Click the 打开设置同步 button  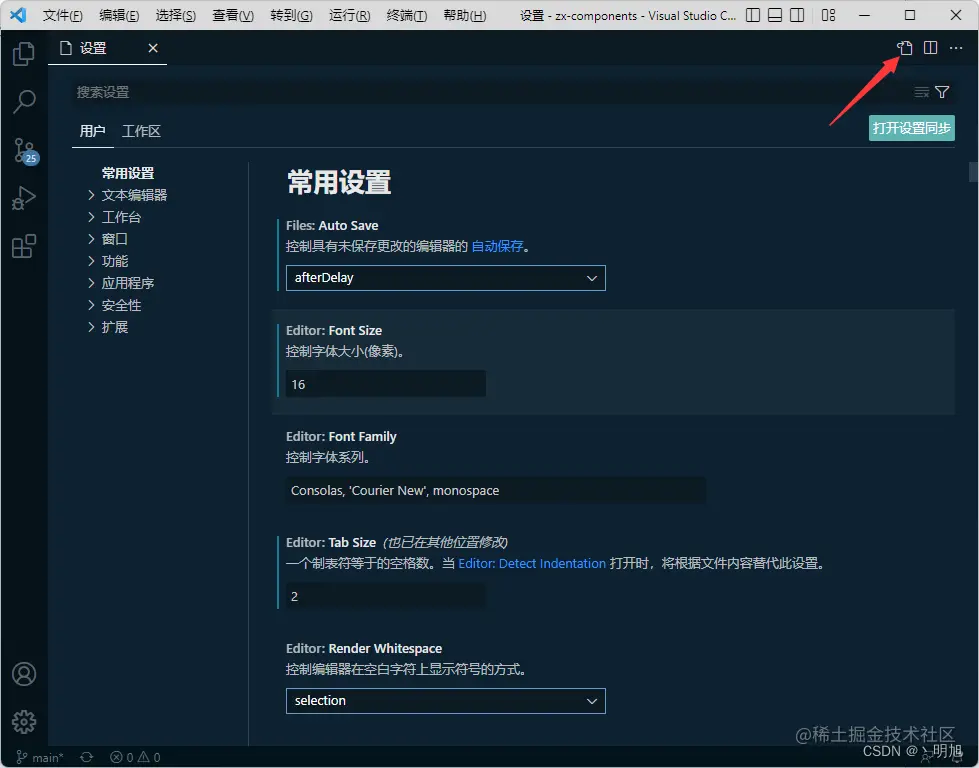pos(910,128)
